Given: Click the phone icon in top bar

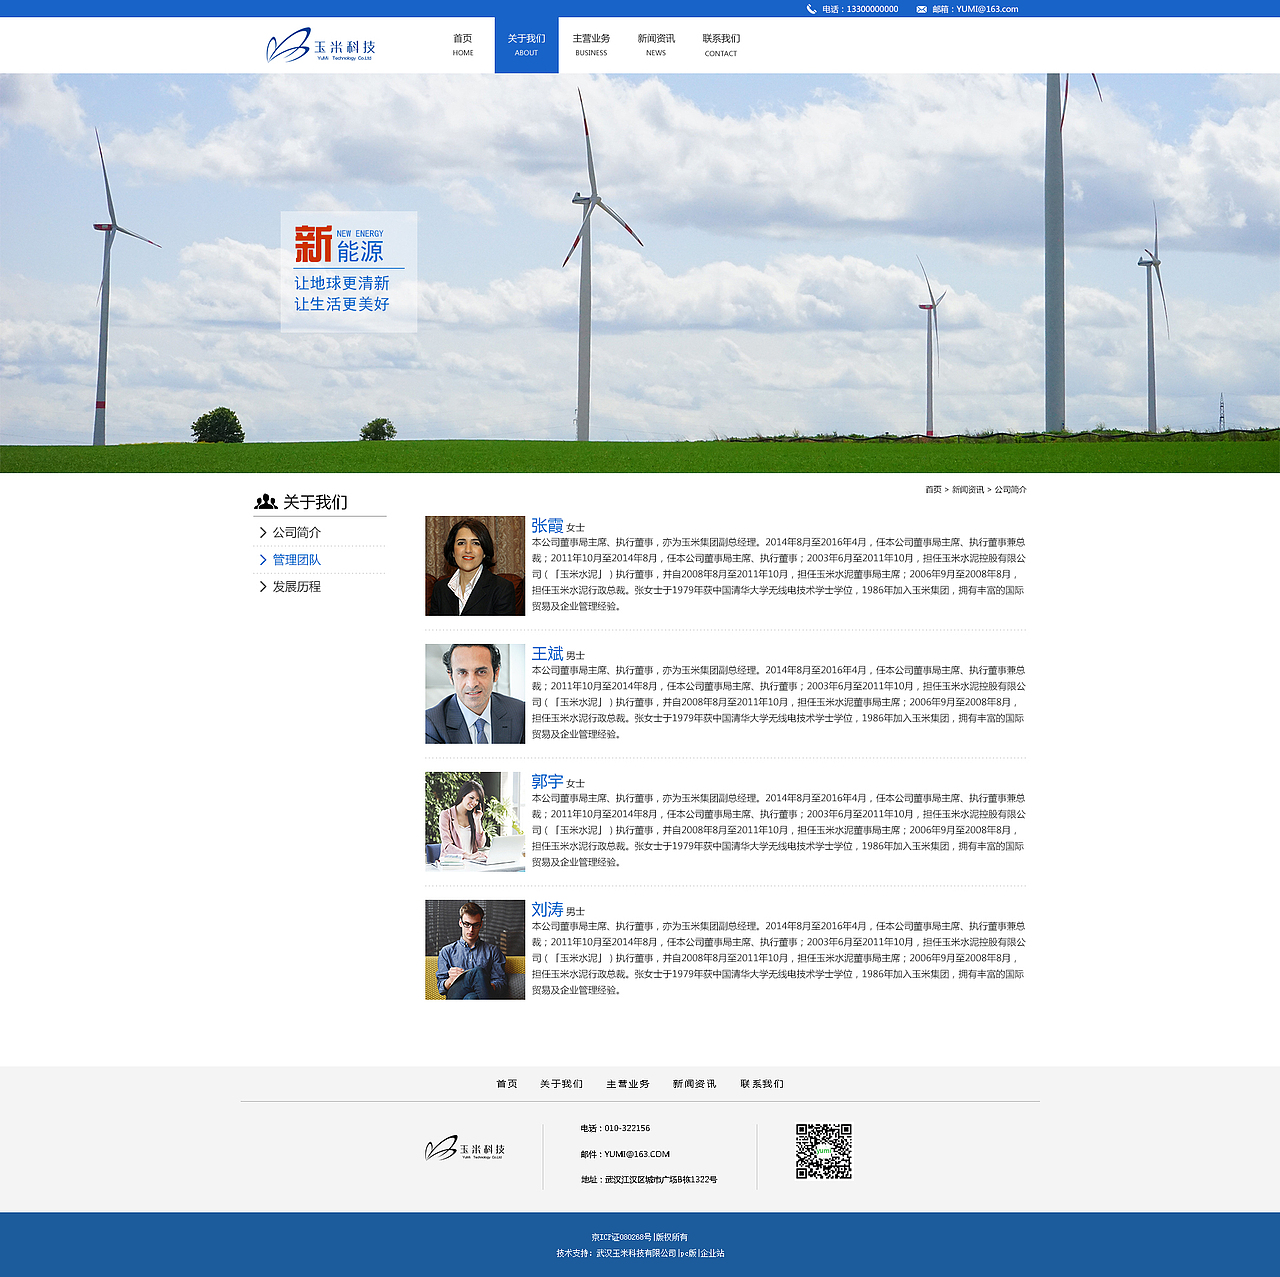Looking at the screenshot, I should [x=811, y=9].
